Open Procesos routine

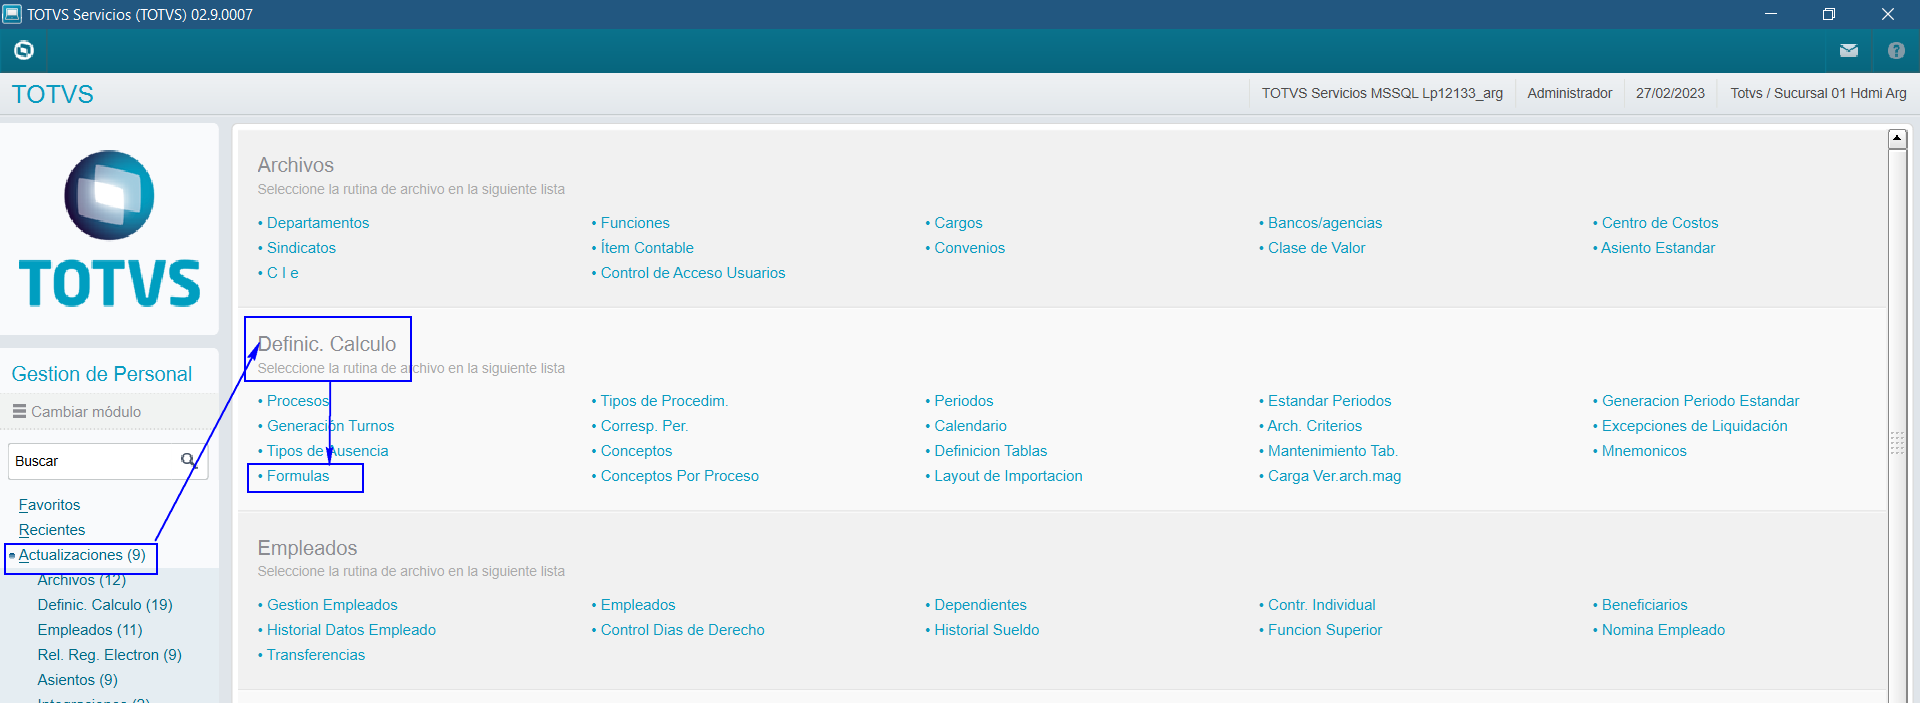[298, 401]
